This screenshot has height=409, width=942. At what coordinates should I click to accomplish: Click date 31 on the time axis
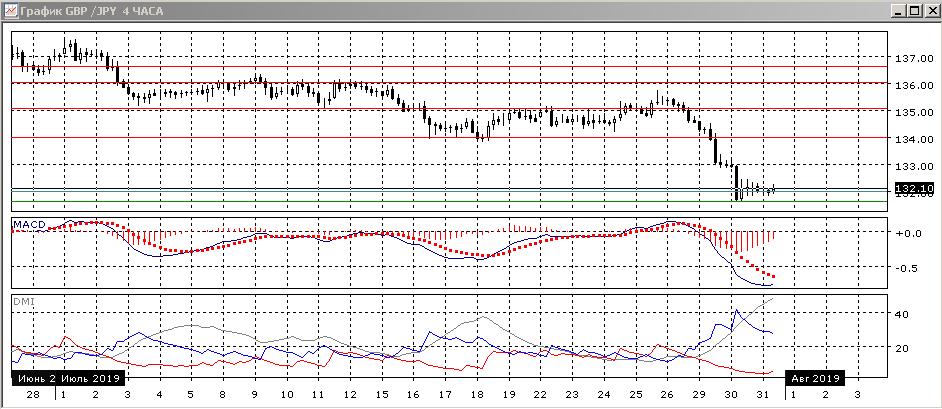[762, 395]
